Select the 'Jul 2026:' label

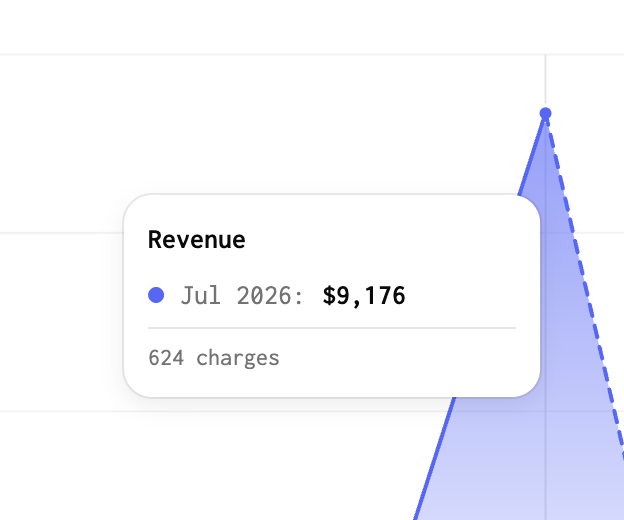[242, 296]
